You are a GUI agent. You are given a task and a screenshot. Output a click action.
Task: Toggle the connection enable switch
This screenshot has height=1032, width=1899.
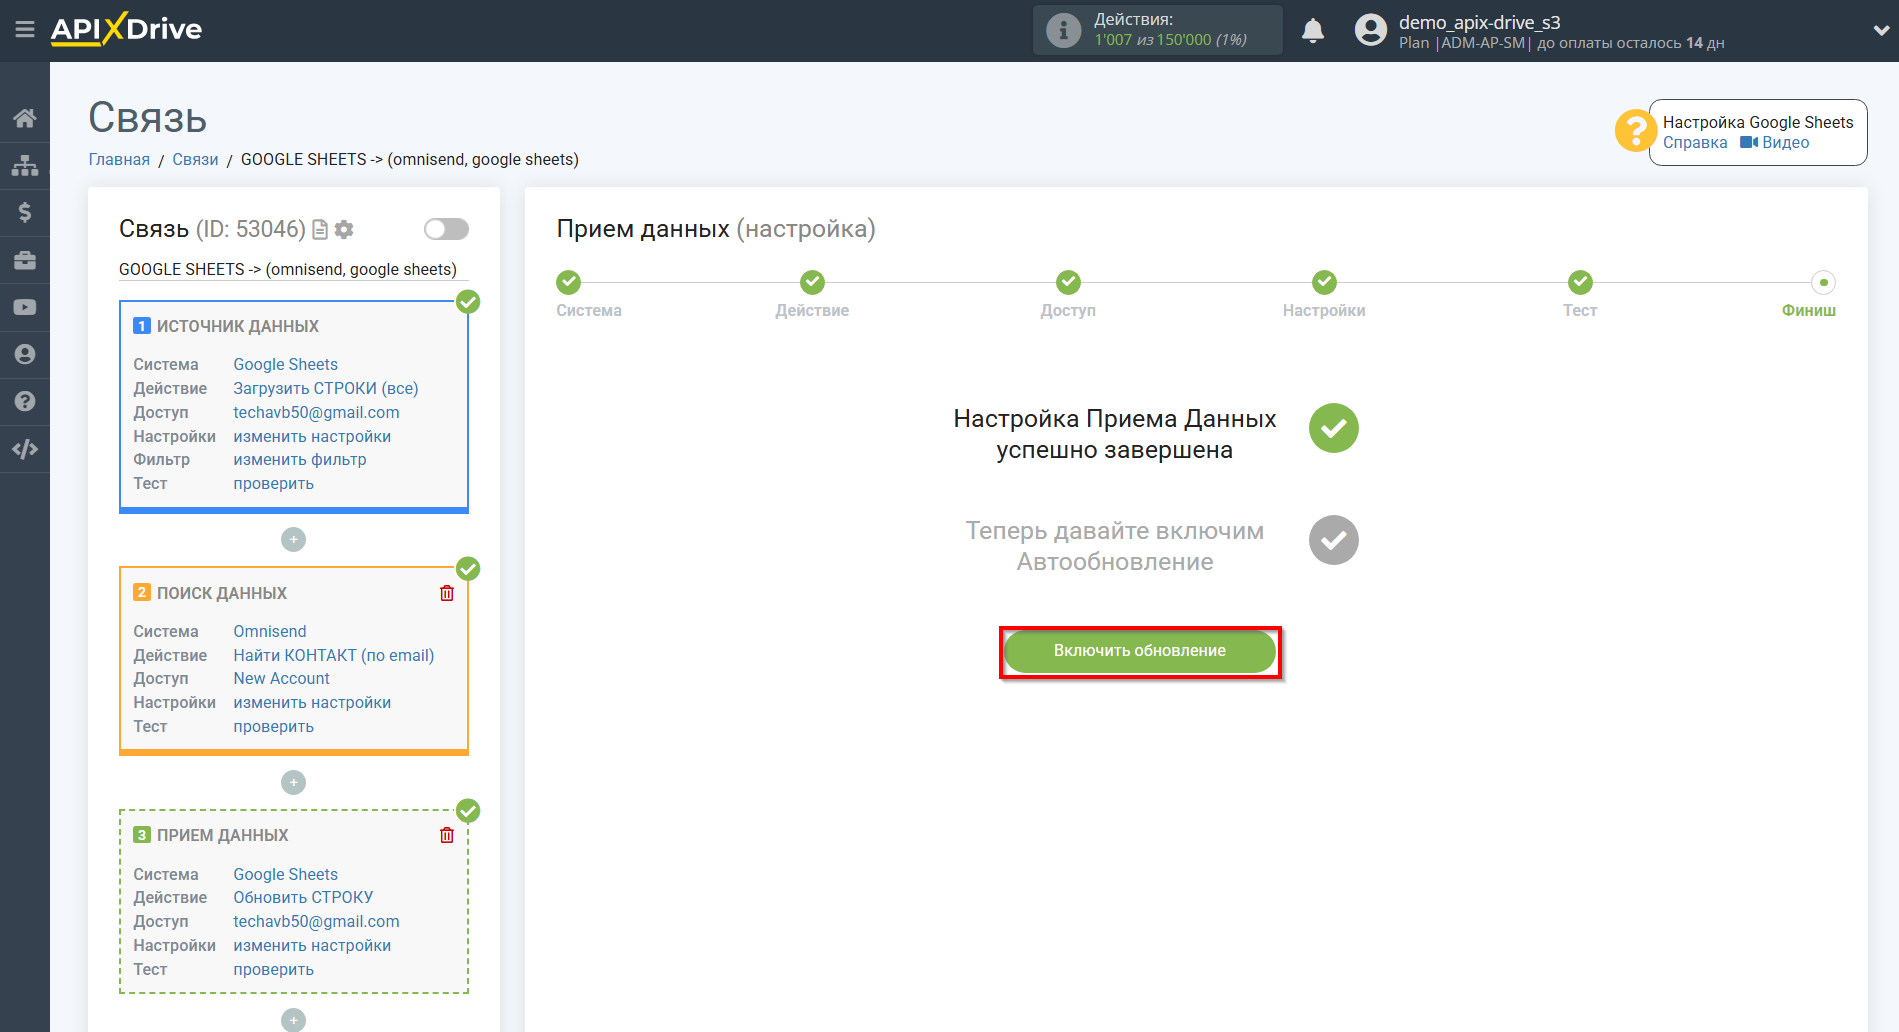point(445,229)
